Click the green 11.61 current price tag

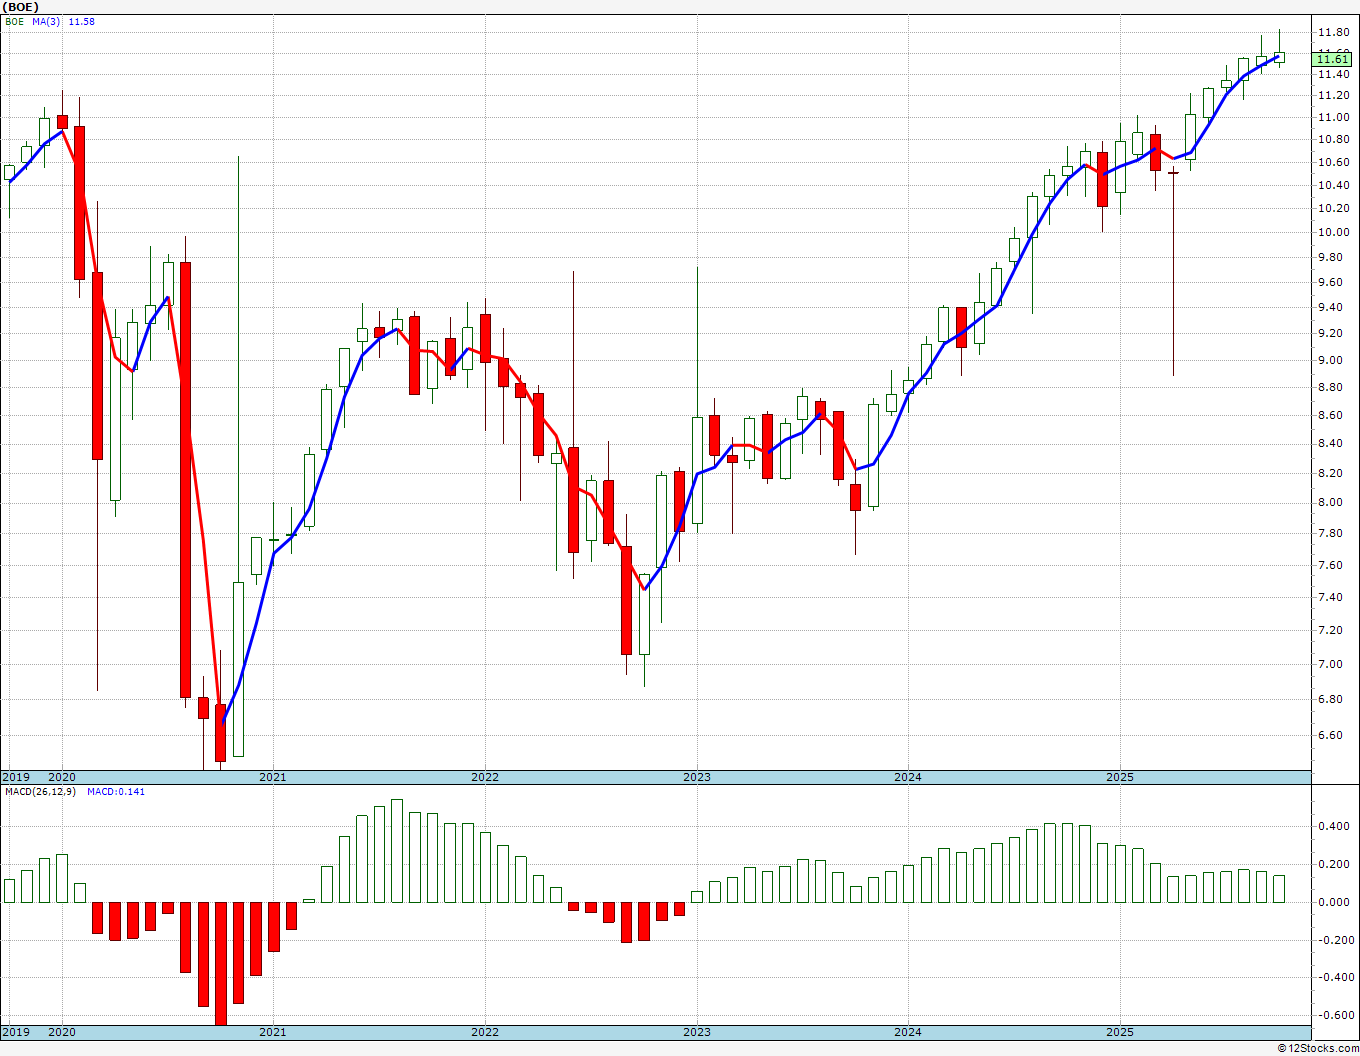[x=1333, y=60]
